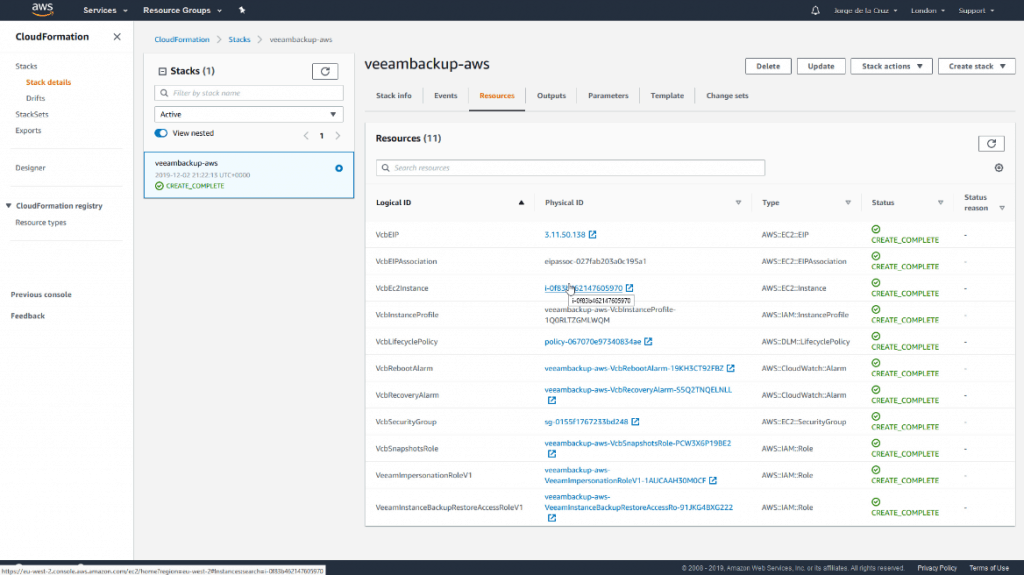The width and height of the screenshot is (1024, 575).
Task: Switch to the Stack info tab
Action: pyautogui.click(x=394, y=96)
